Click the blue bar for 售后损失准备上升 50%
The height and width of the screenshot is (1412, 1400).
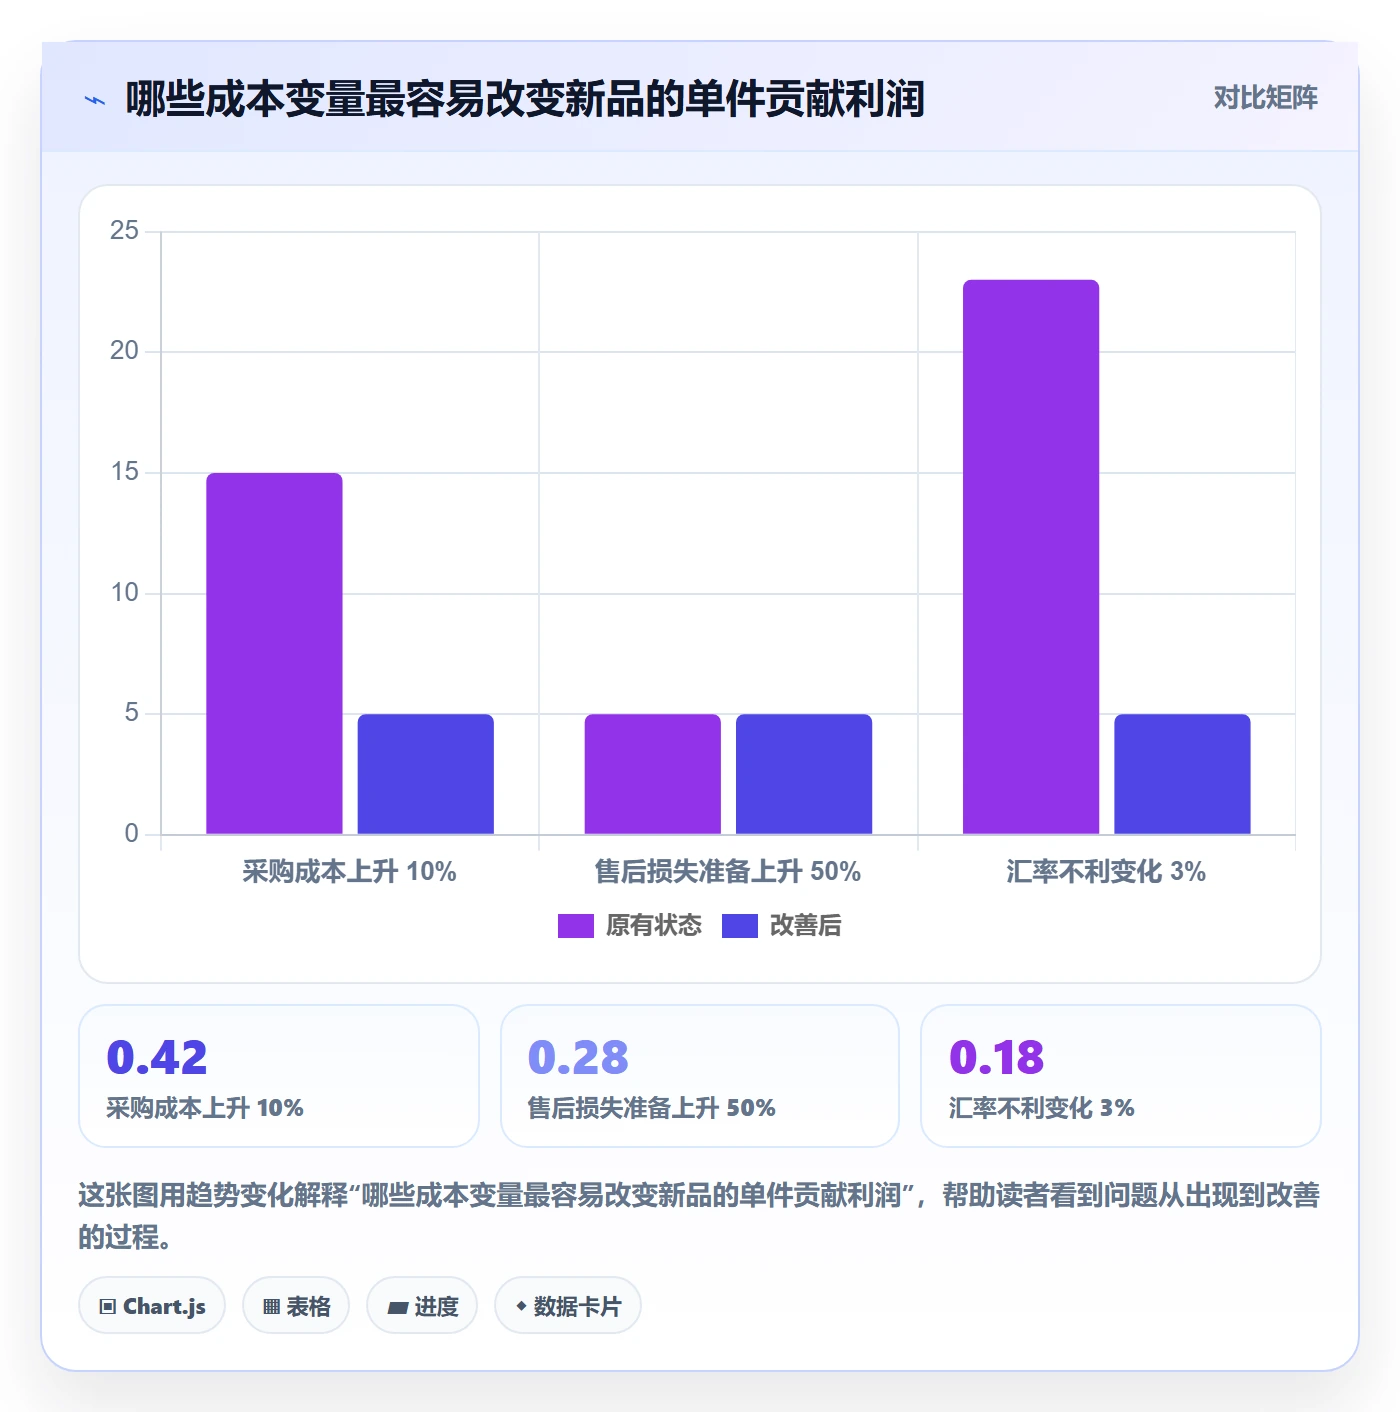coord(804,774)
